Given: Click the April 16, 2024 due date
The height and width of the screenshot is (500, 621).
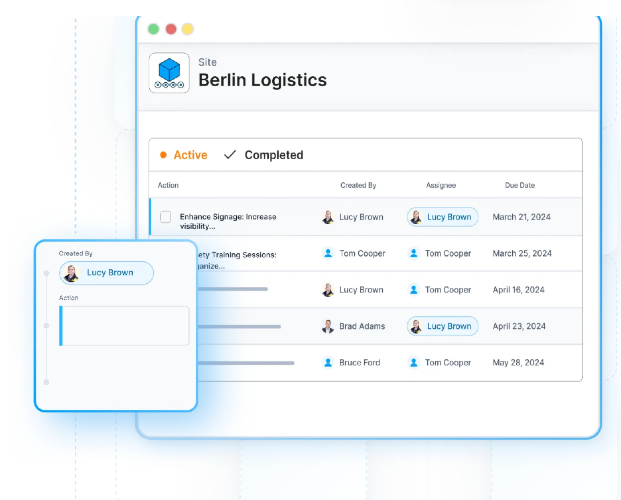Looking at the screenshot, I should tap(518, 290).
